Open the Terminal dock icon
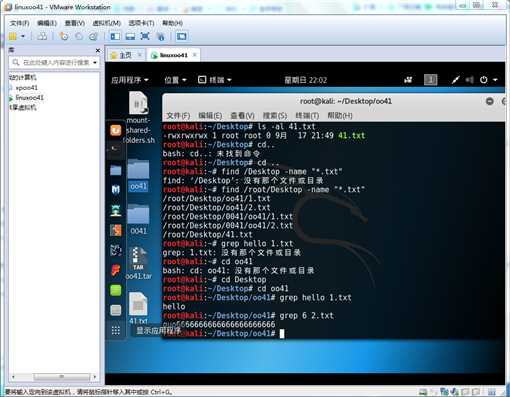The image size is (510, 397). [x=116, y=149]
